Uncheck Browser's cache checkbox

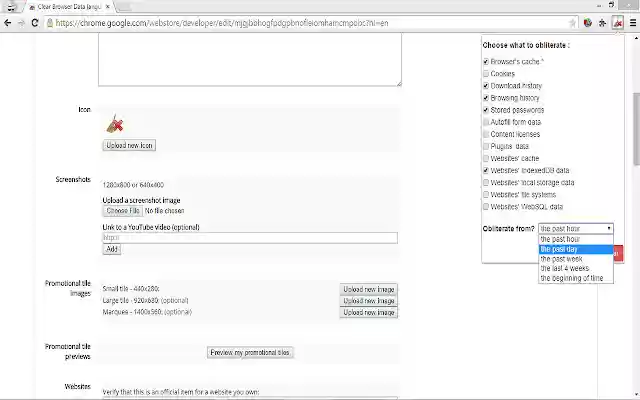(486, 62)
